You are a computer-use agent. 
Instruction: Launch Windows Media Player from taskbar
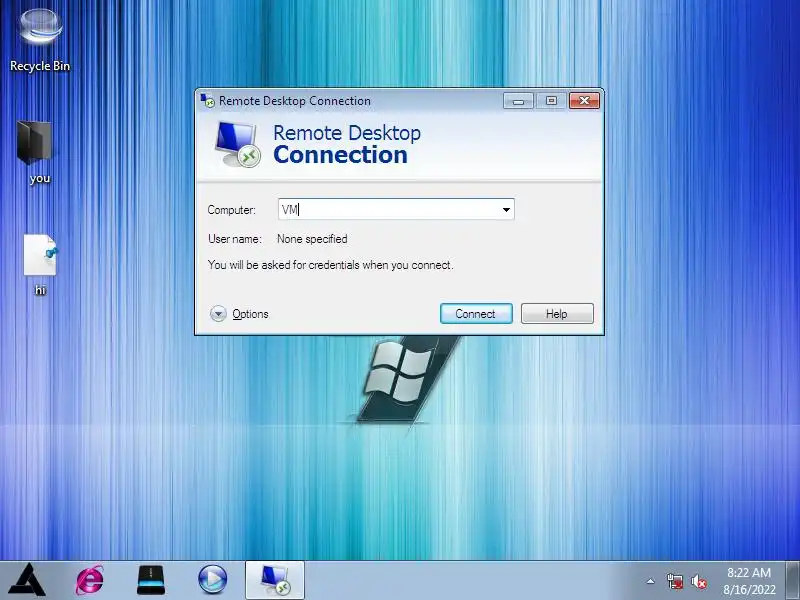212,580
